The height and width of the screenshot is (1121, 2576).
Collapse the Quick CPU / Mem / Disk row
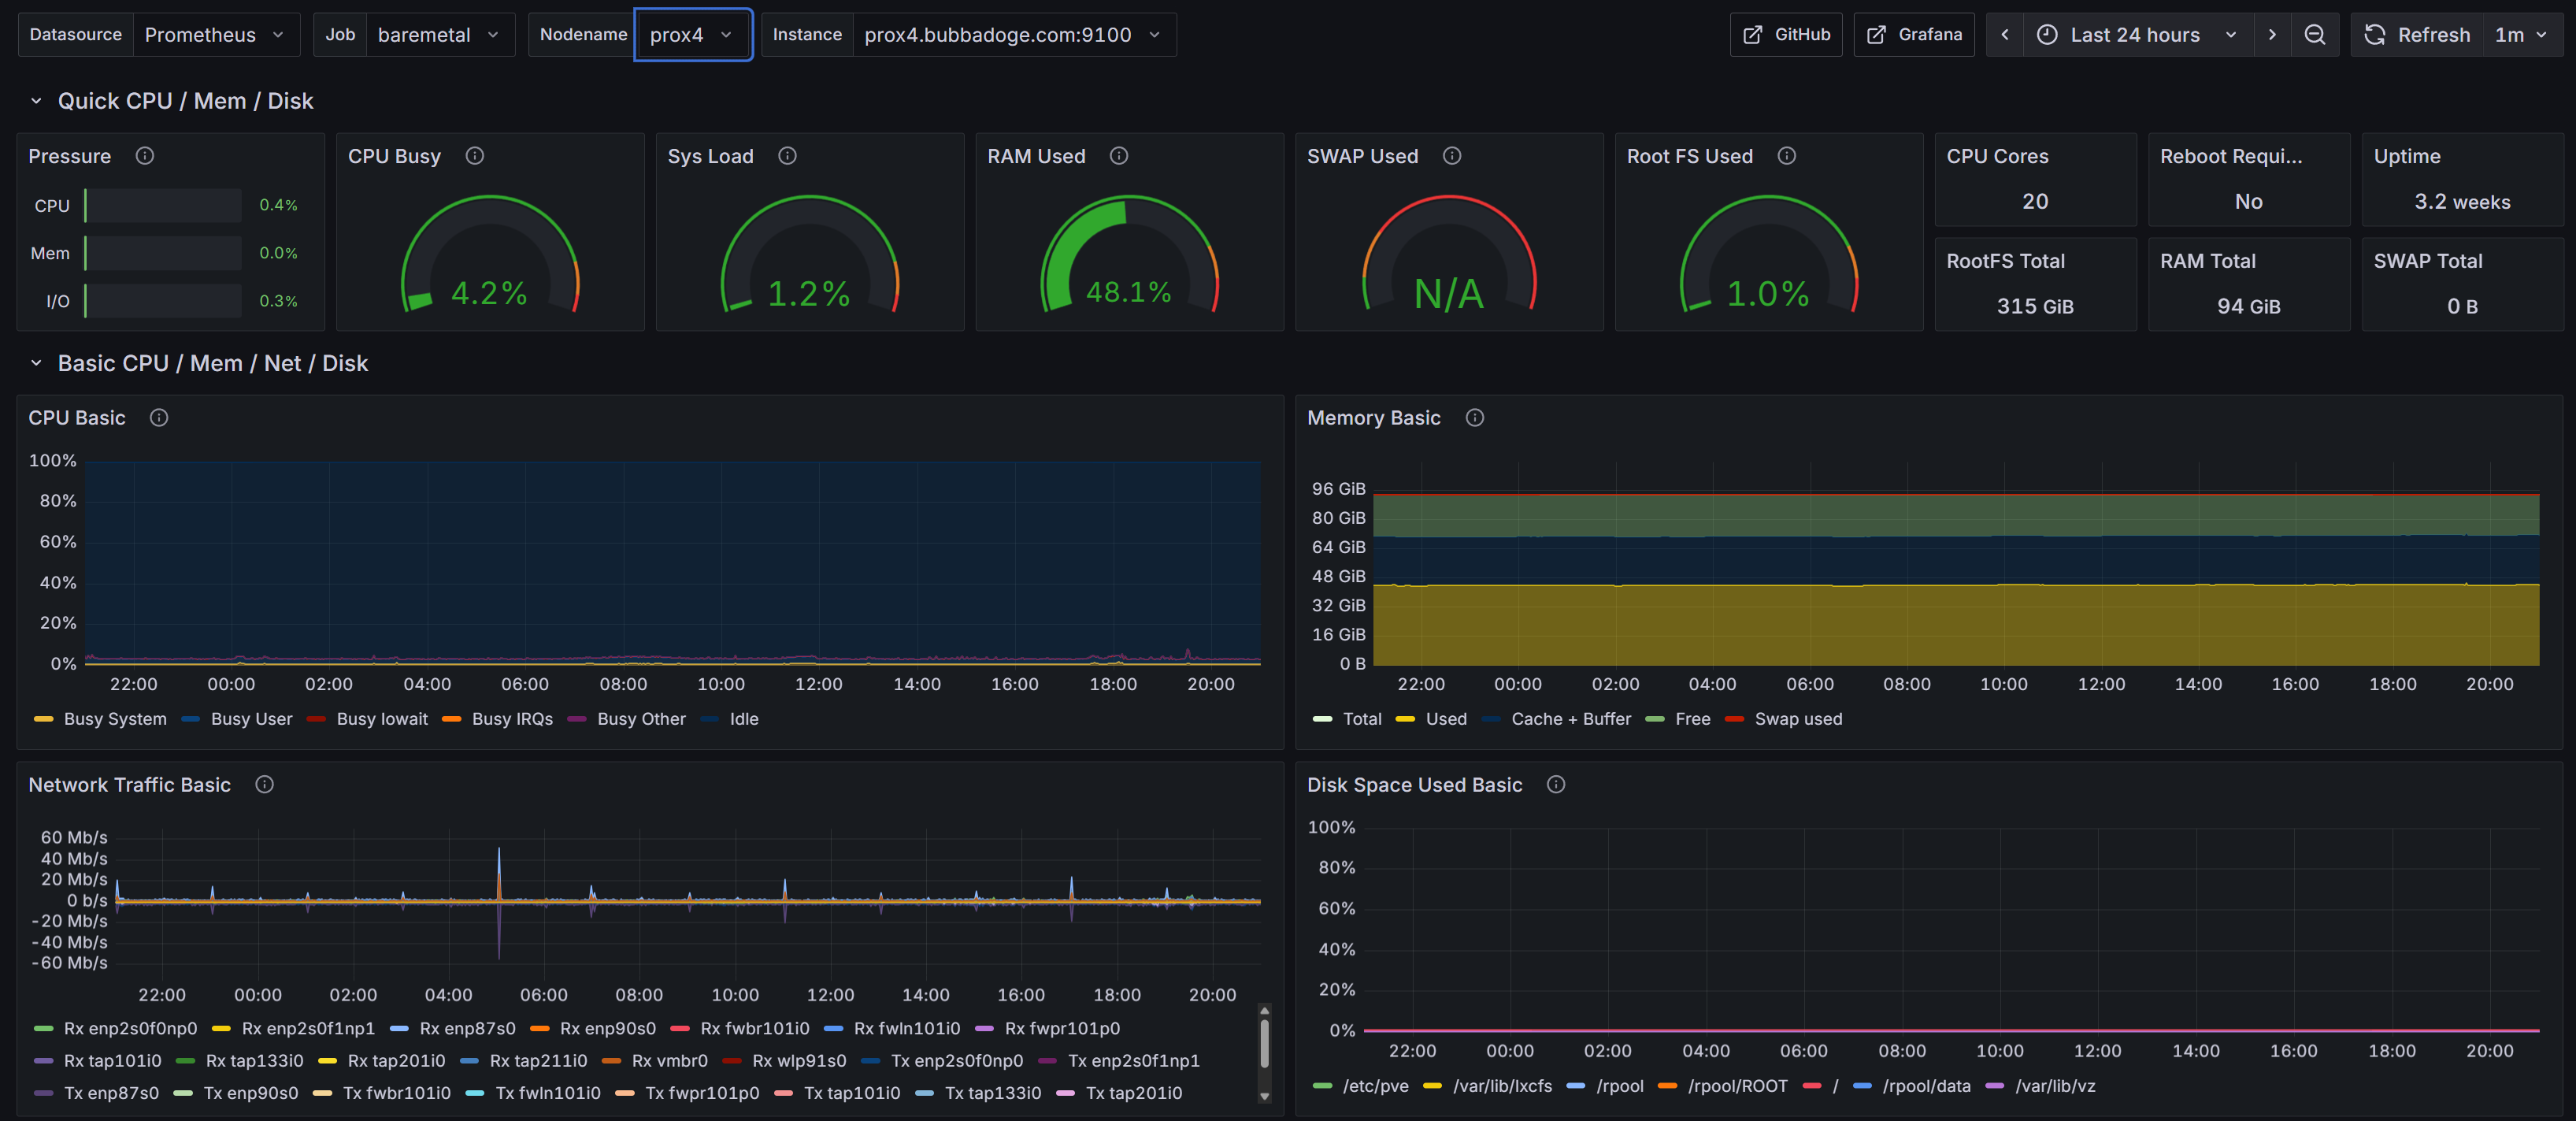36,101
